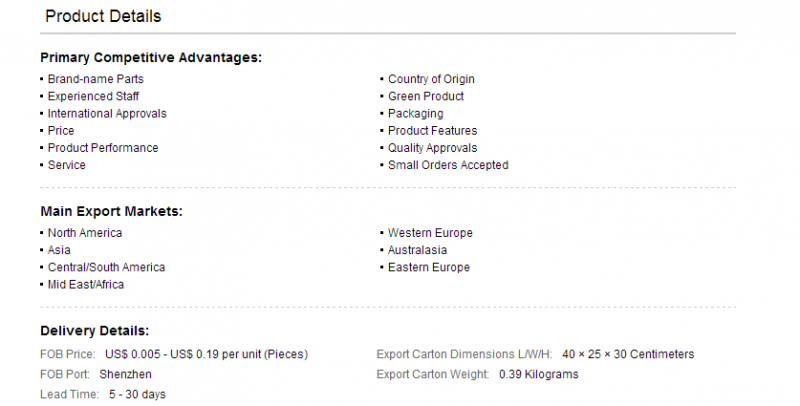800x406 pixels.
Task: Click the Central/South America market
Action: click(x=107, y=267)
